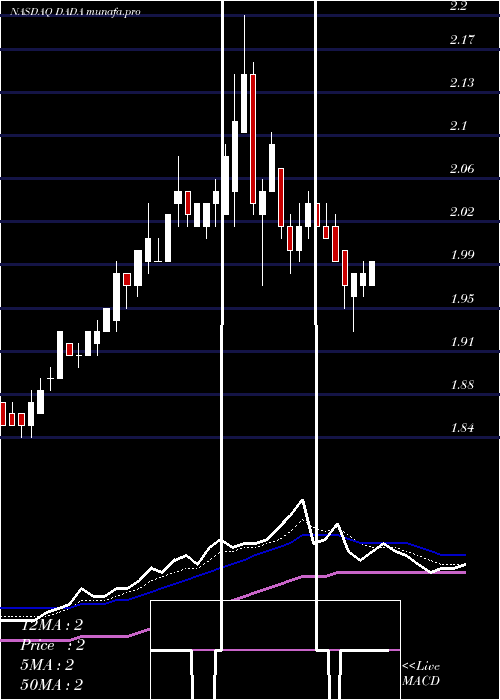
Task: Click the Price : 2 legend entry
Action: click(52, 645)
